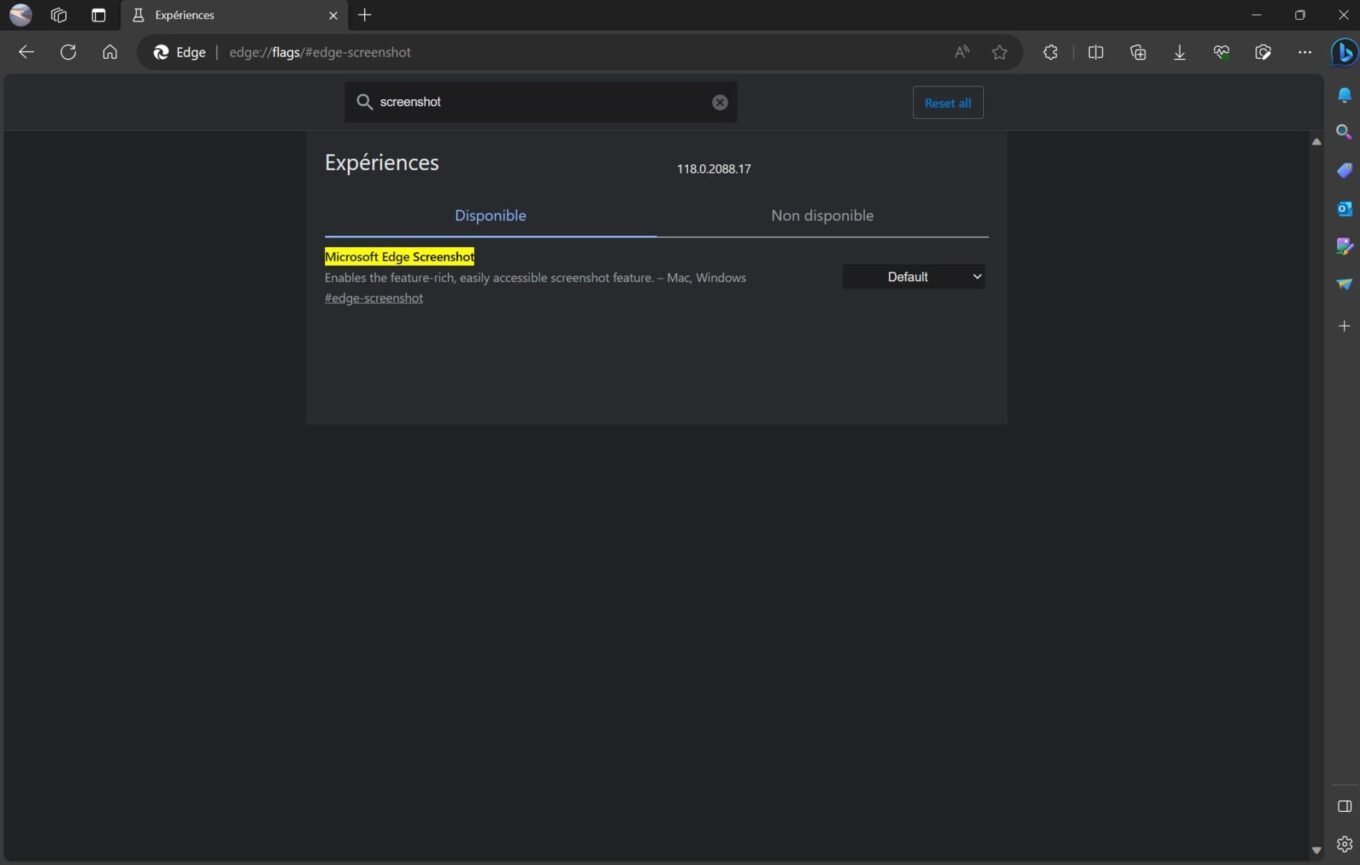Go to the home page
Screen dimensions: 1360x865
coord(110,52)
